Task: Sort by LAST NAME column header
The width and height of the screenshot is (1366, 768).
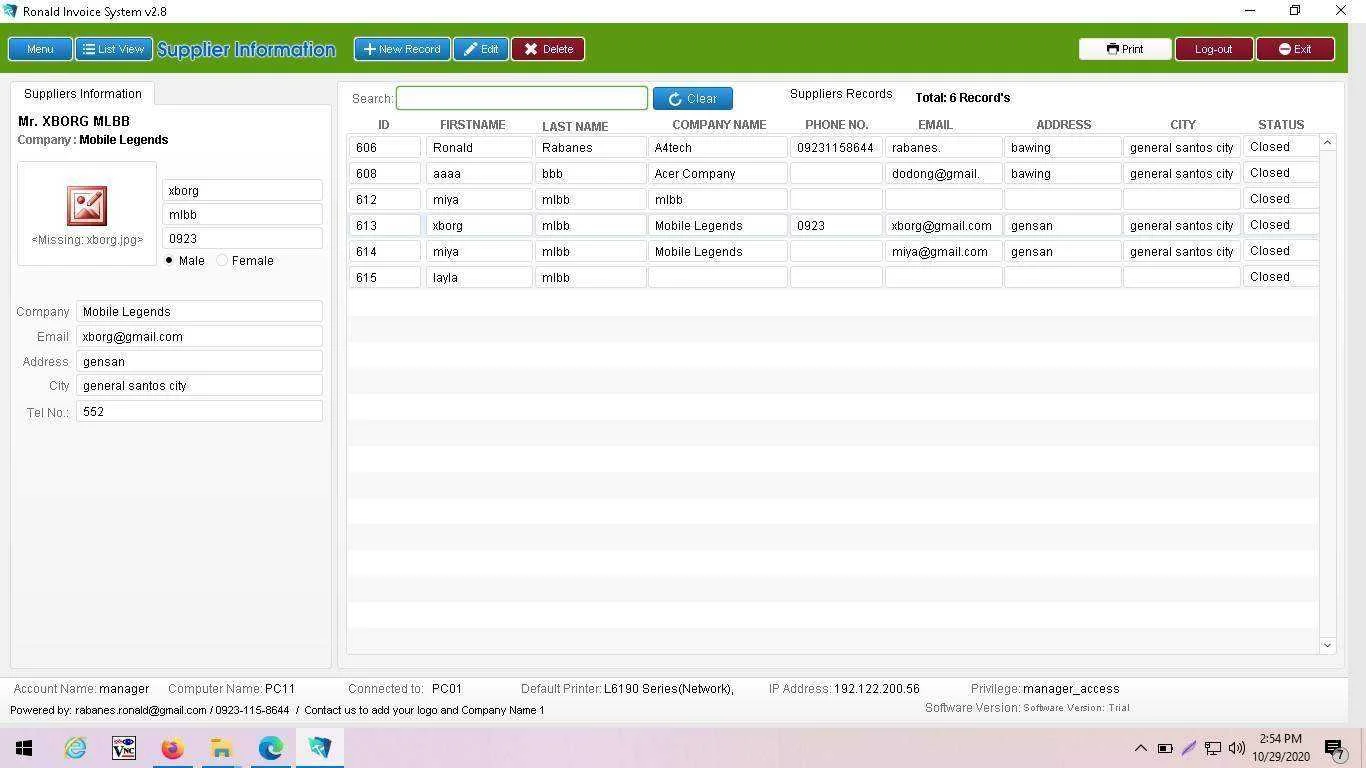Action: coord(575,126)
